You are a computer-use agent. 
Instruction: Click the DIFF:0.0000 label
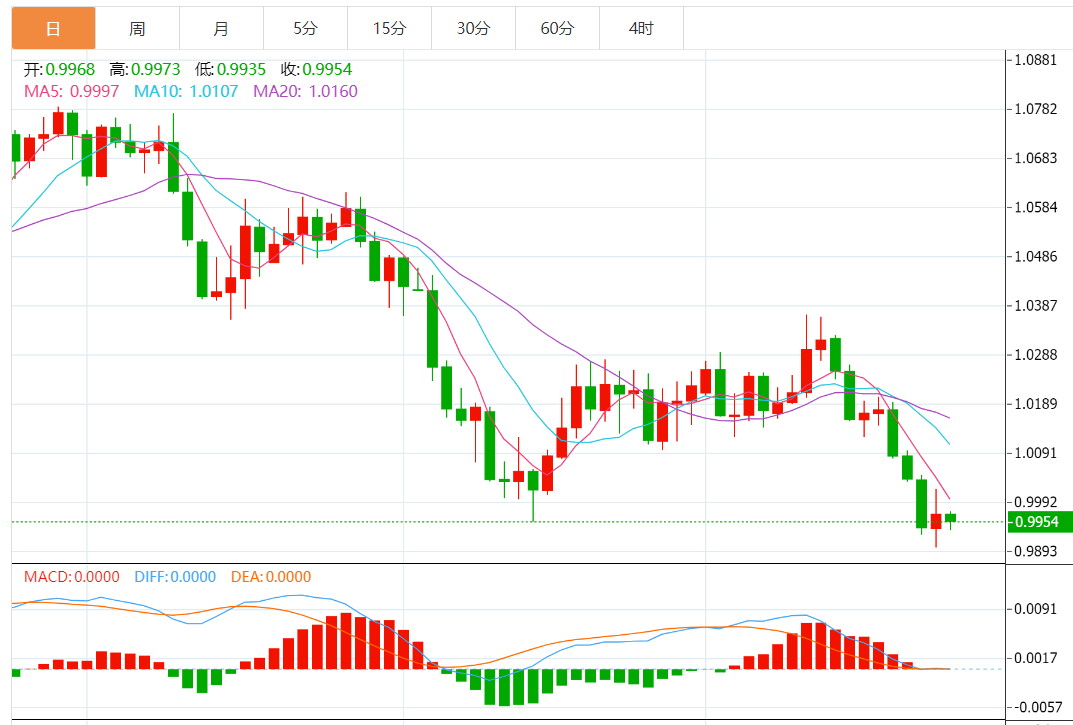coord(175,577)
